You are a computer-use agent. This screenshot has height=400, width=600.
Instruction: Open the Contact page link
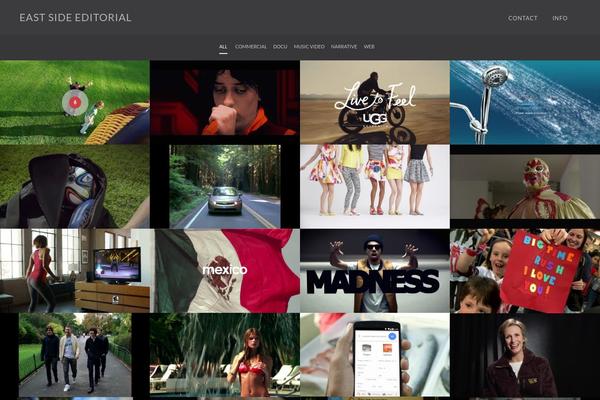(522, 18)
